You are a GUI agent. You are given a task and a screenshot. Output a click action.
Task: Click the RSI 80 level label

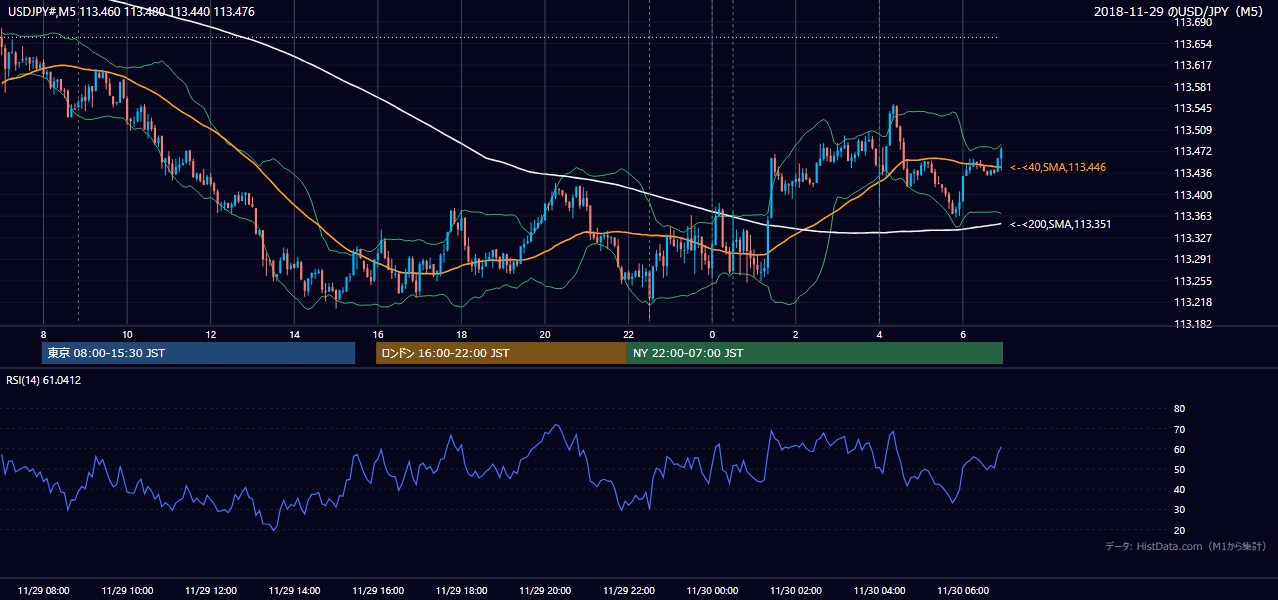coord(1179,409)
